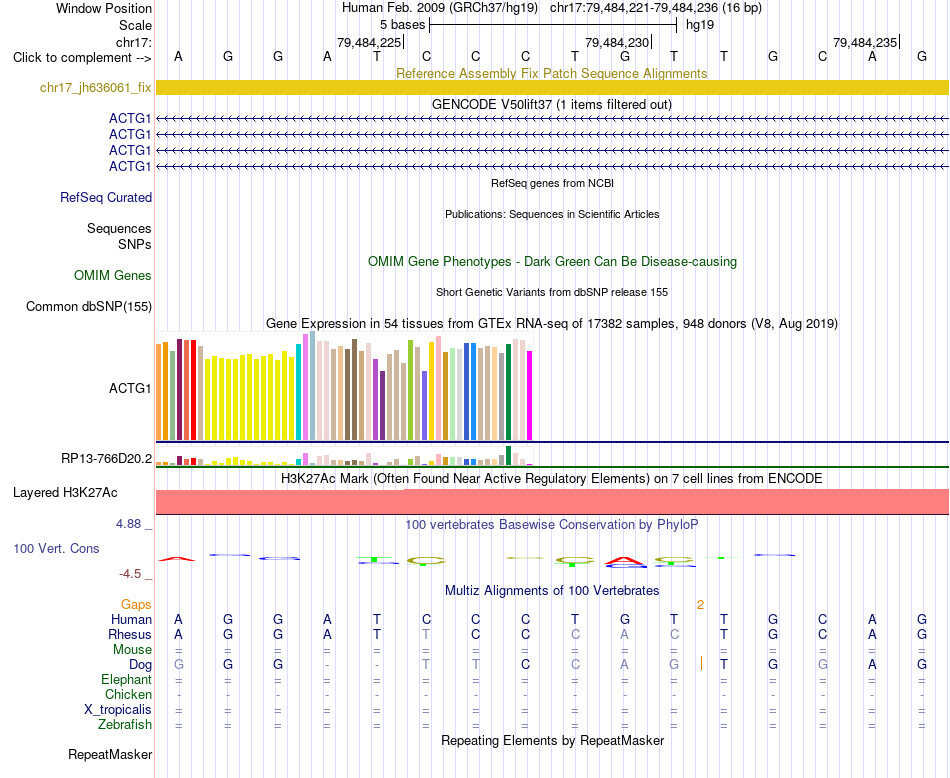Select the 'Rhesus' alignment row label
Screen dimensions: 950x778
(130, 634)
